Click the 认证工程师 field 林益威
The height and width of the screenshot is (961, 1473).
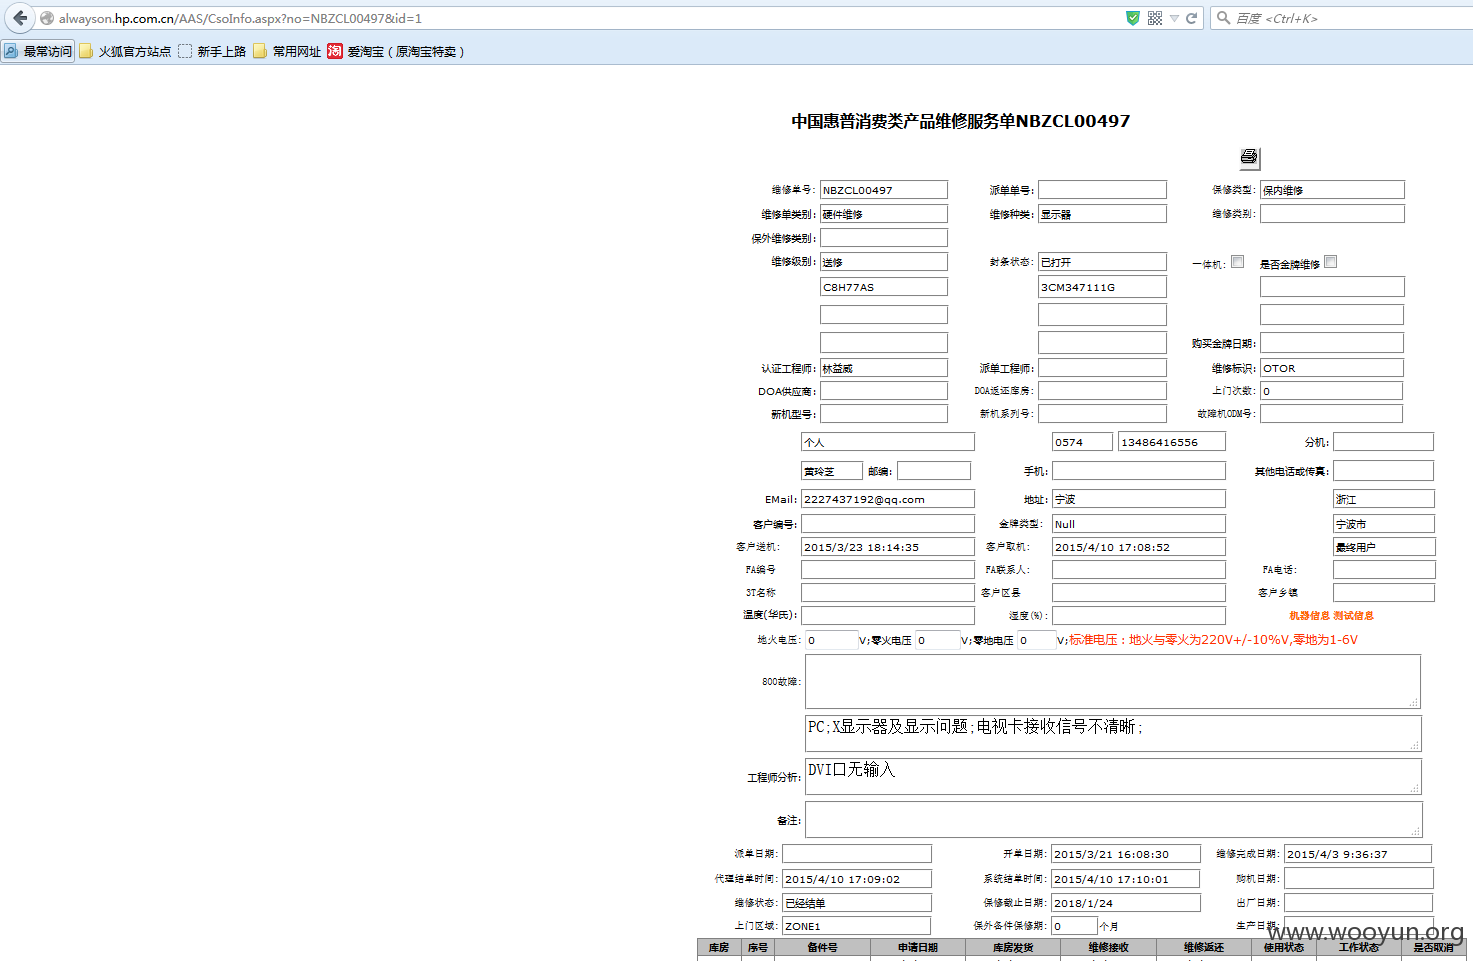pyautogui.click(x=884, y=368)
